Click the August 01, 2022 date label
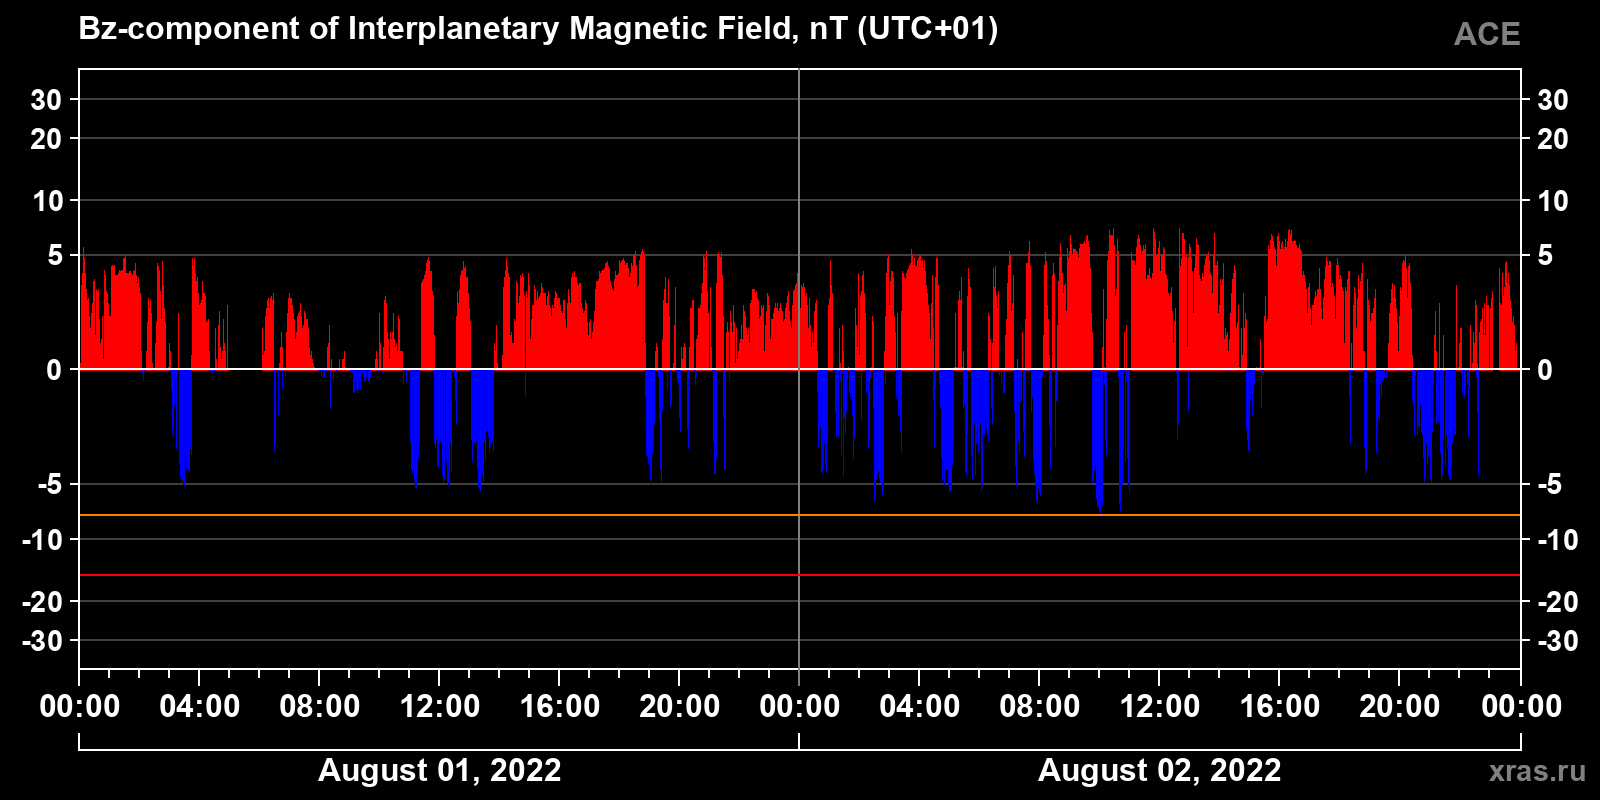Image resolution: width=1600 pixels, height=800 pixels. [x=440, y=771]
